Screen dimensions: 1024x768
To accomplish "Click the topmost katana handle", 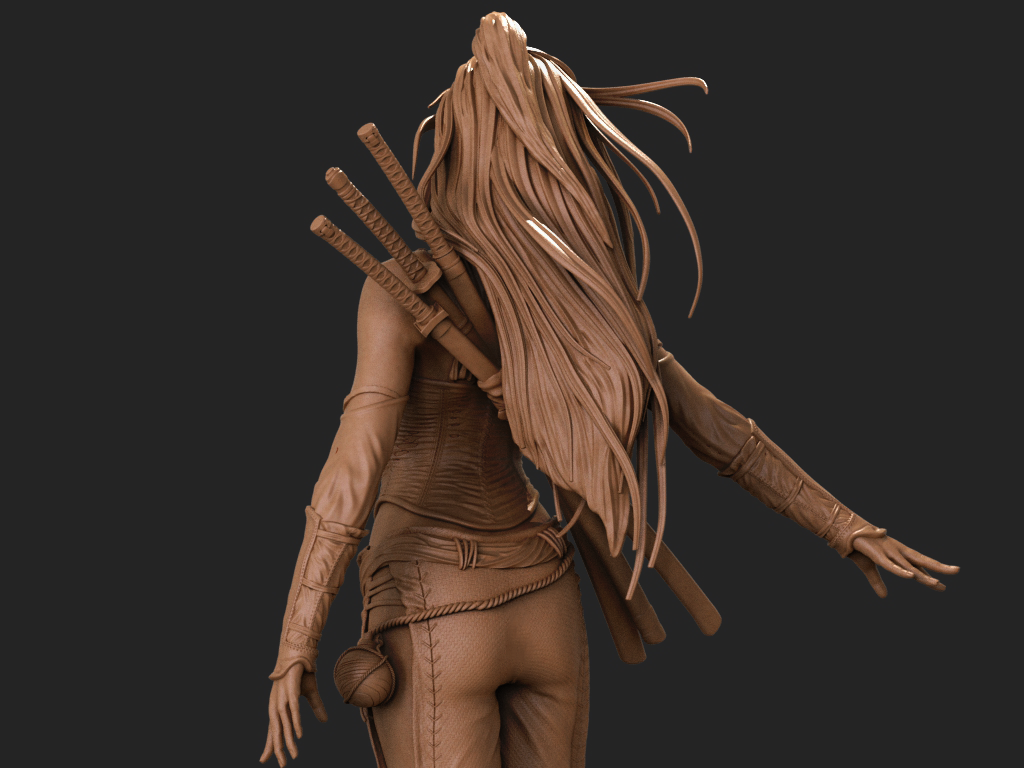I will point(396,175).
